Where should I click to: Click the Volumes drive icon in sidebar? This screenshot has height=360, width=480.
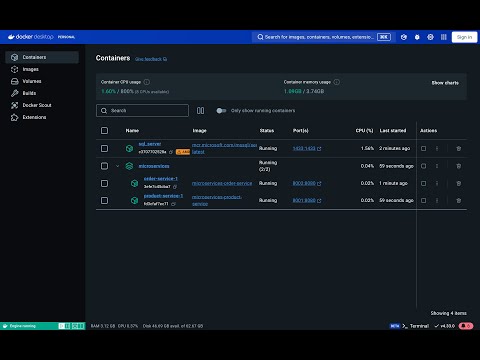coord(14,81)
